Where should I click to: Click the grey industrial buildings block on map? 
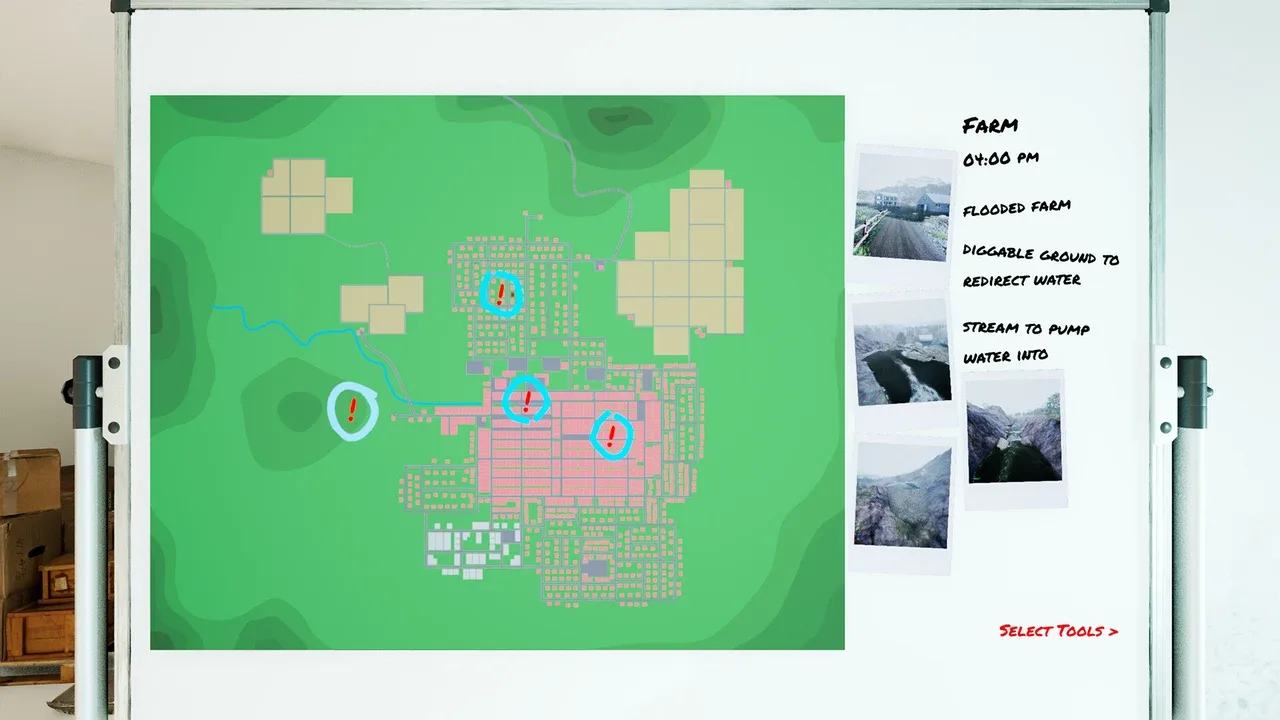coord(470,549)
